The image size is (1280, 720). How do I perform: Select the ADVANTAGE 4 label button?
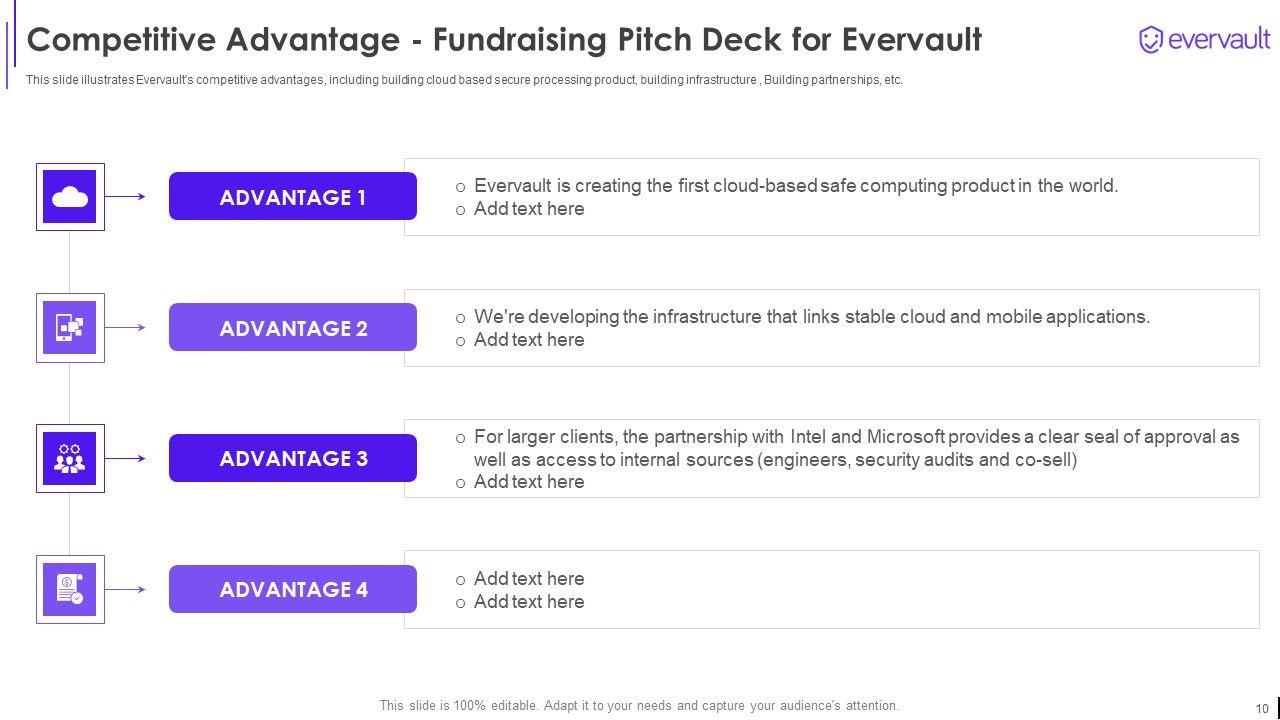point(293,590)
